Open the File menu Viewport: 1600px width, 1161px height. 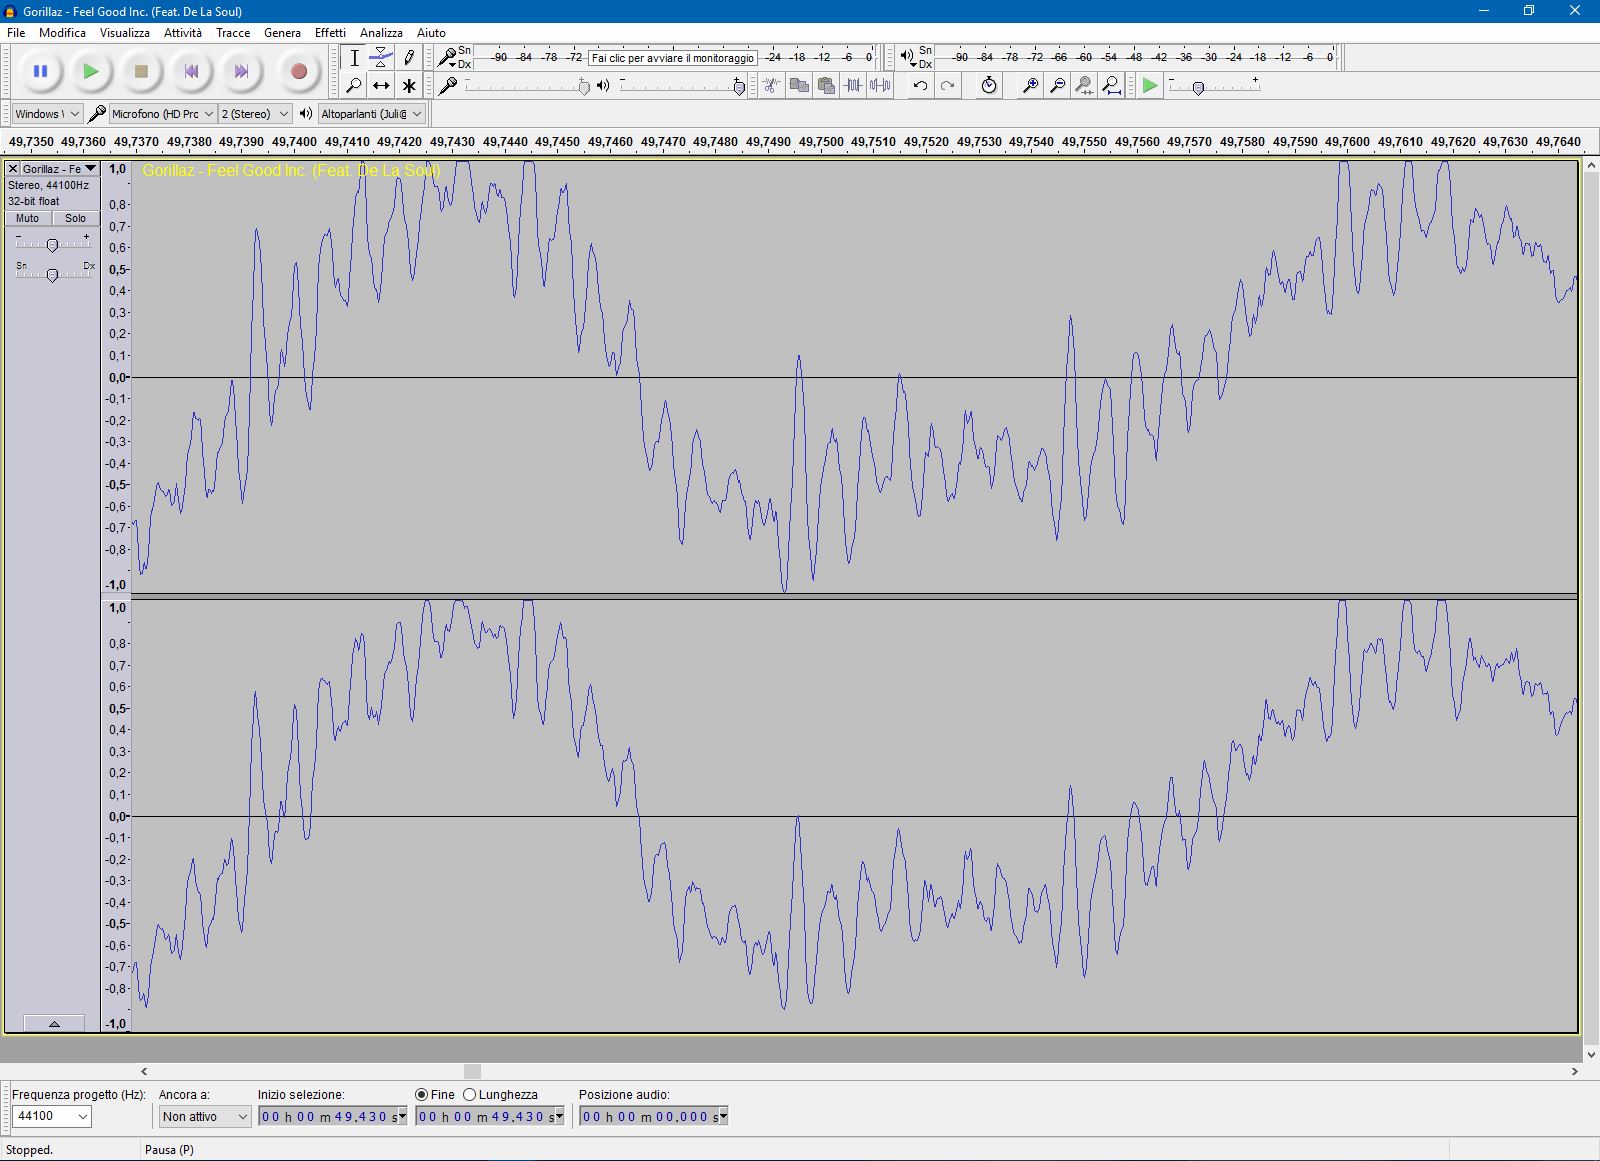(16, 33)
